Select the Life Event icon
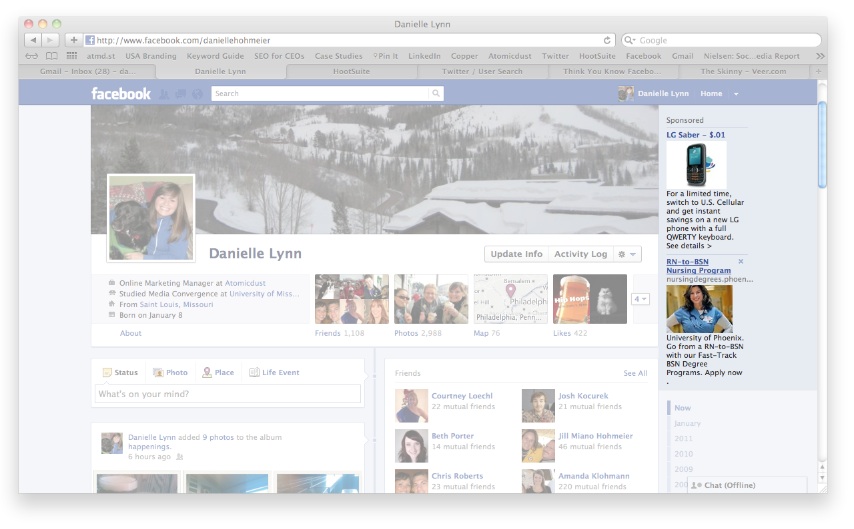The width and height of the screenshot is (854, 529). pyautogui.click(x=254, y=373)
